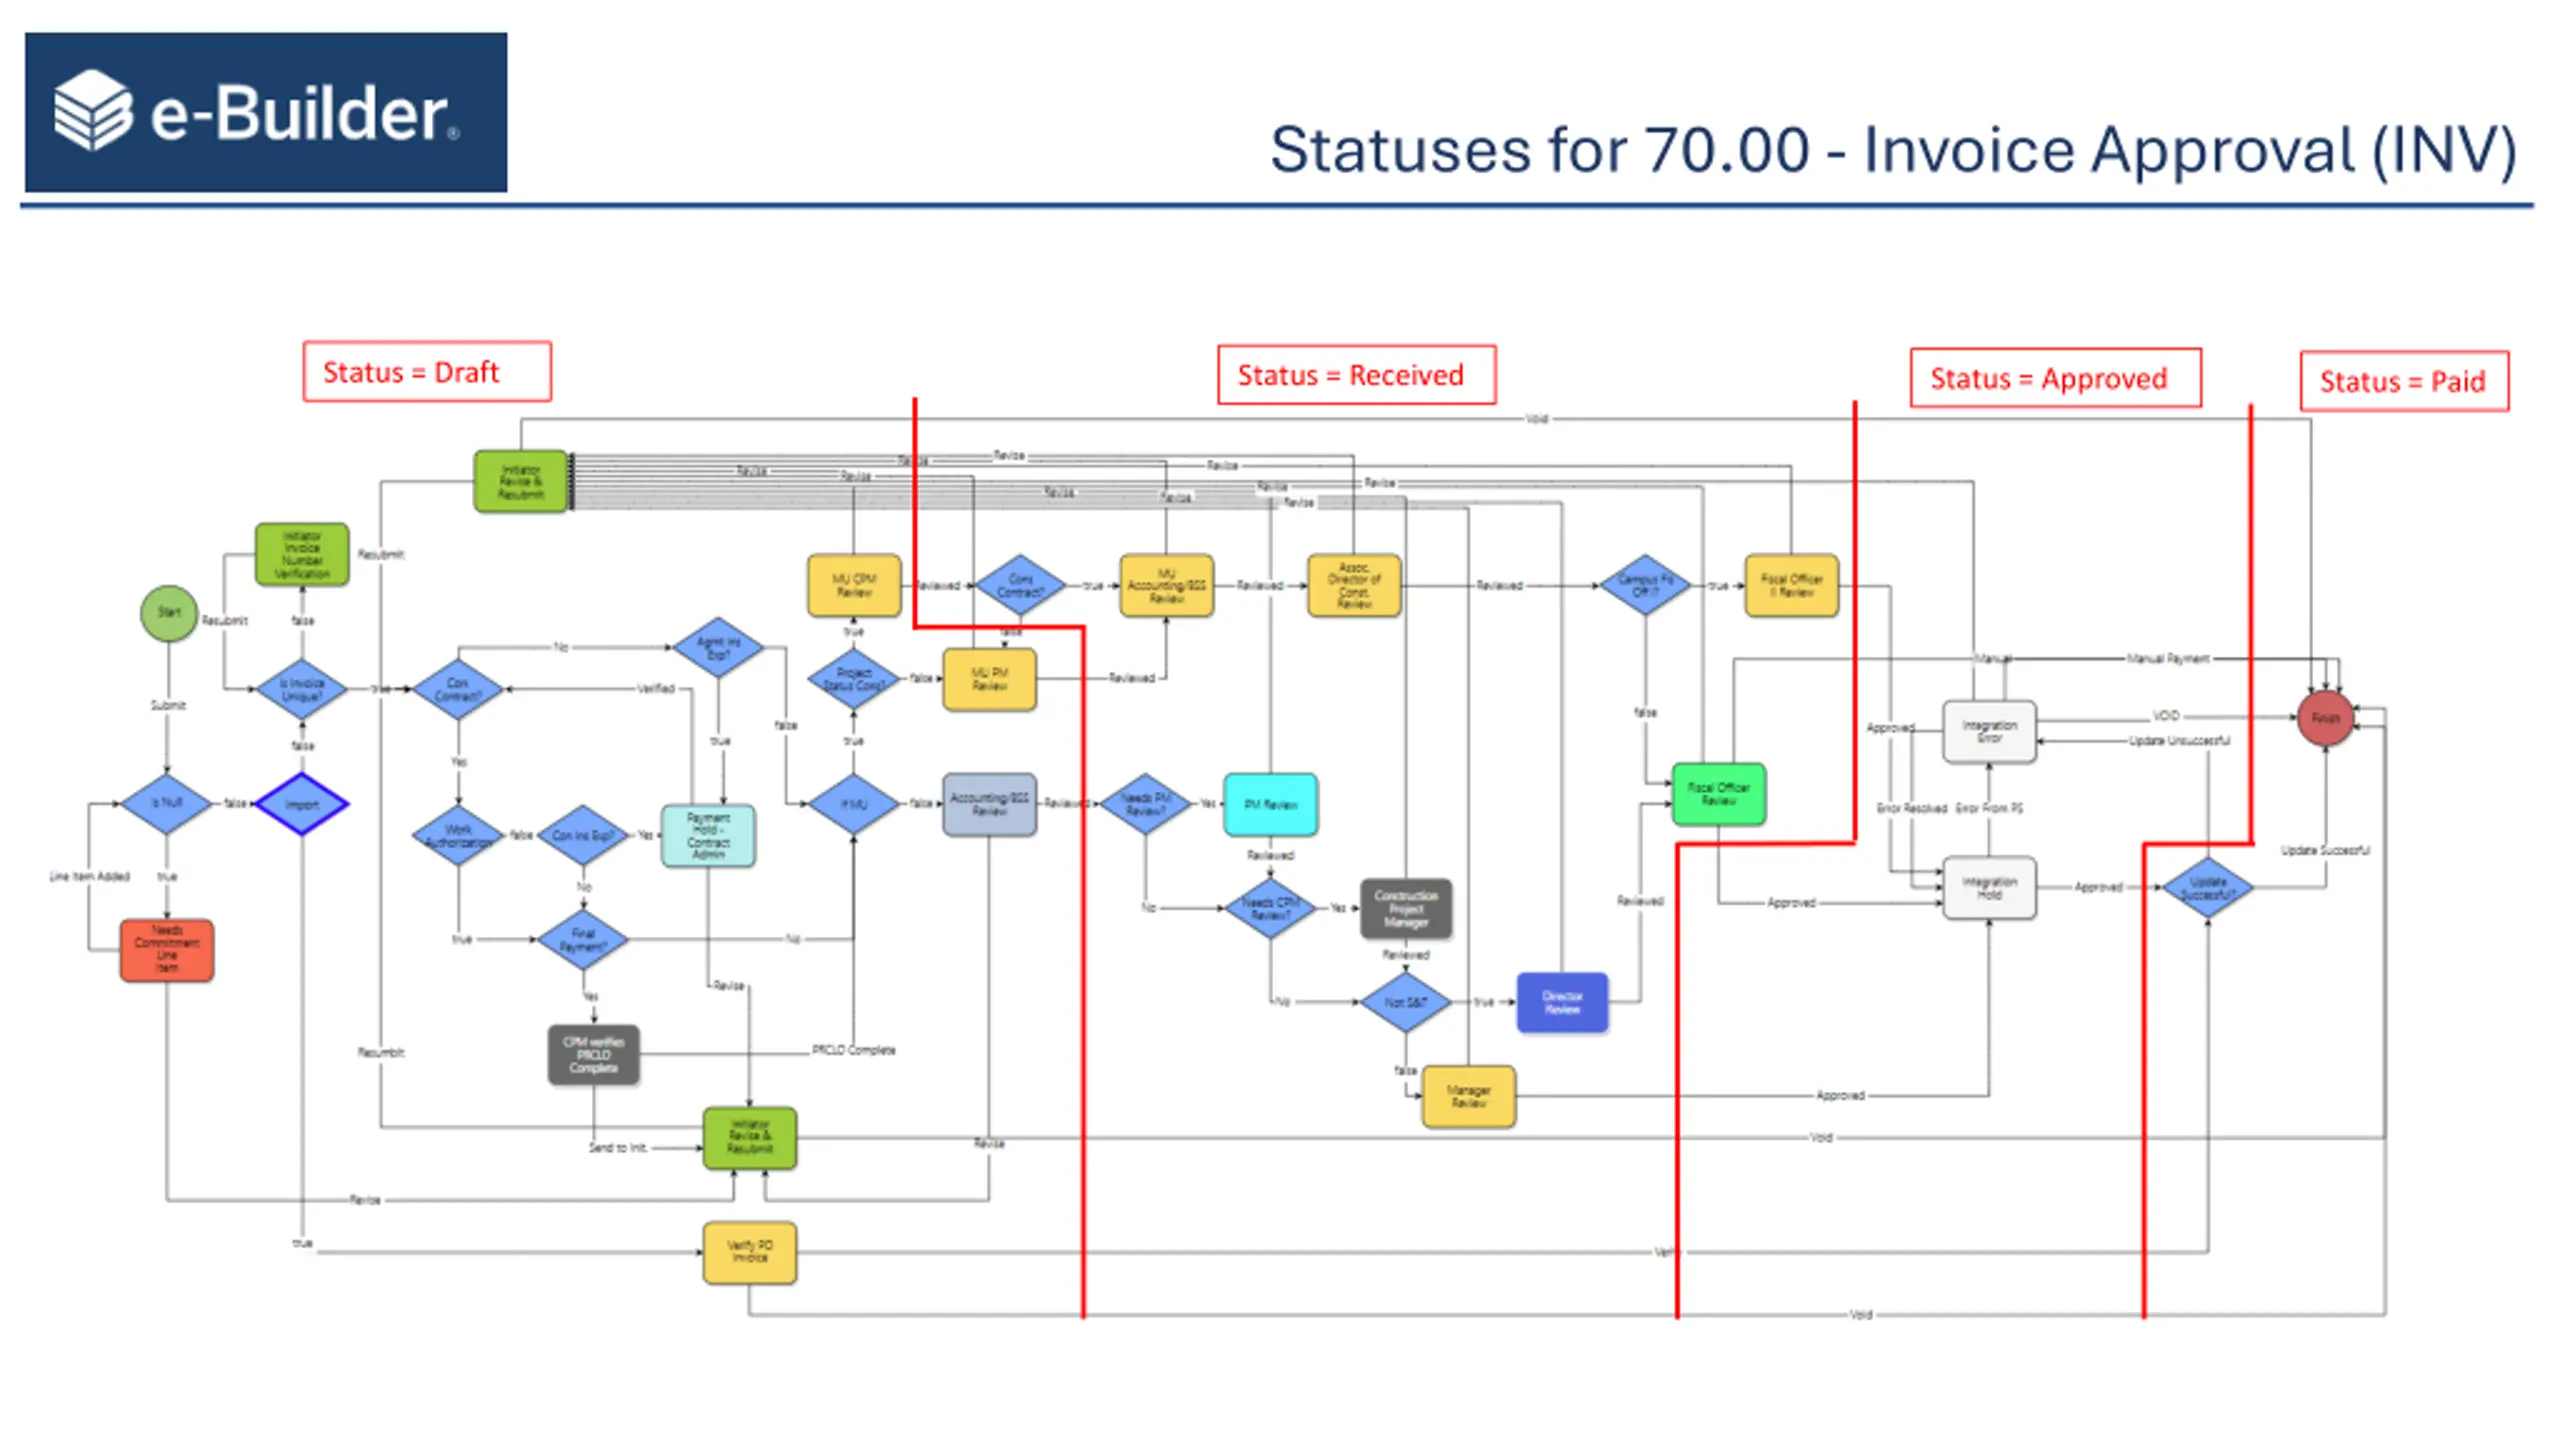
Task: Click the yellow MU PM Review node
Action: pyautogui.click(x=989, y=679)
